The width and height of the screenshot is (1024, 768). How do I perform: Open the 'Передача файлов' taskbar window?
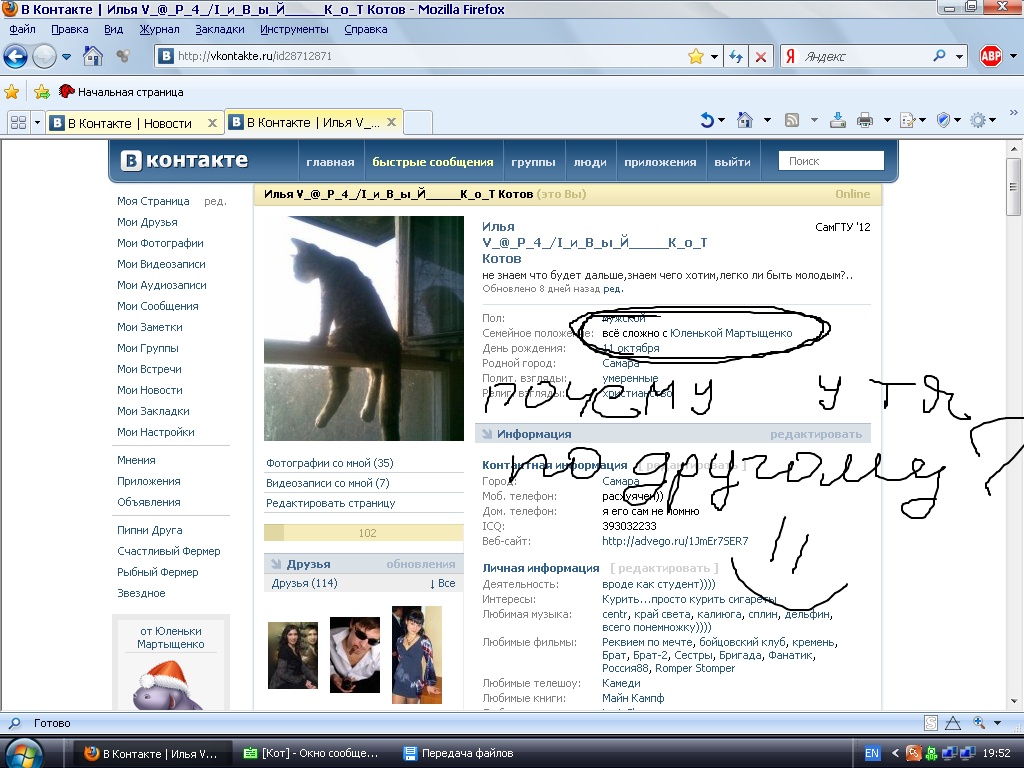[458, 753]
